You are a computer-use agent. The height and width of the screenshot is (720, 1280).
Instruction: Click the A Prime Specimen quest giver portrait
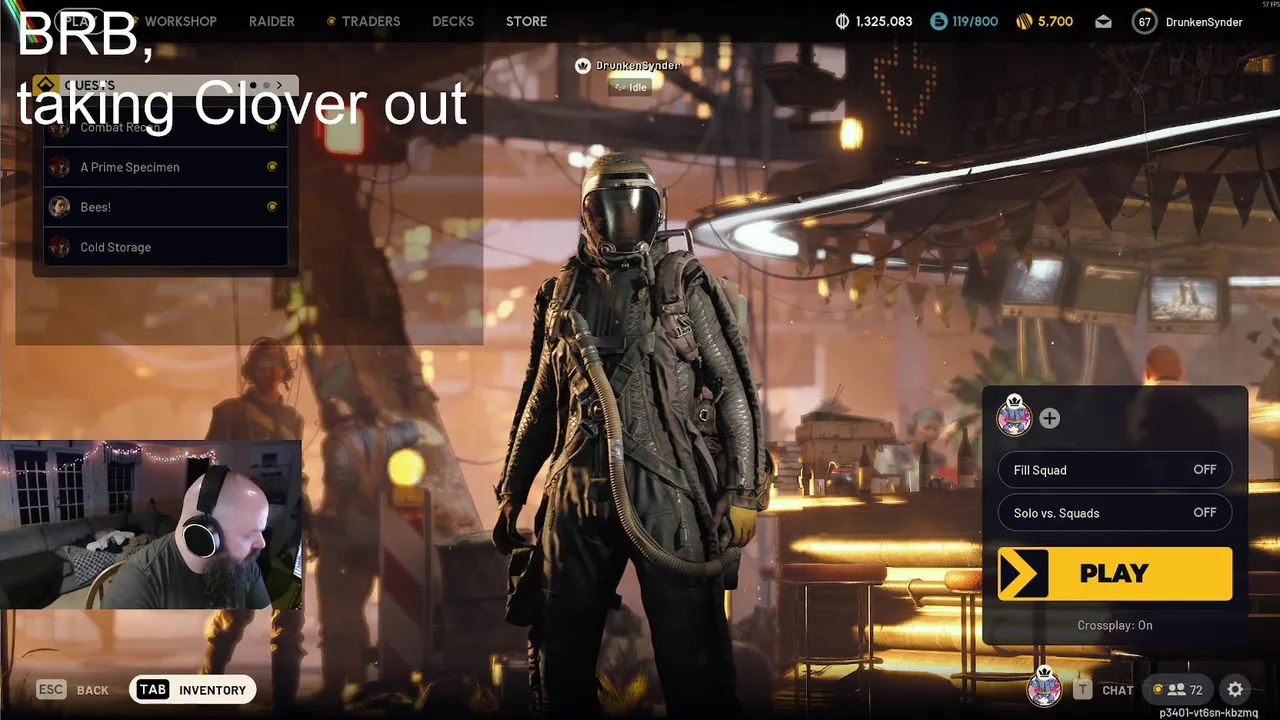pyautogui.click(x=60, y=167)
